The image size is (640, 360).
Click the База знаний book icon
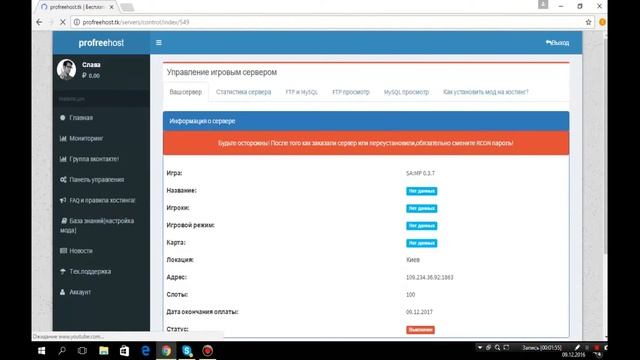click(64, 221)
